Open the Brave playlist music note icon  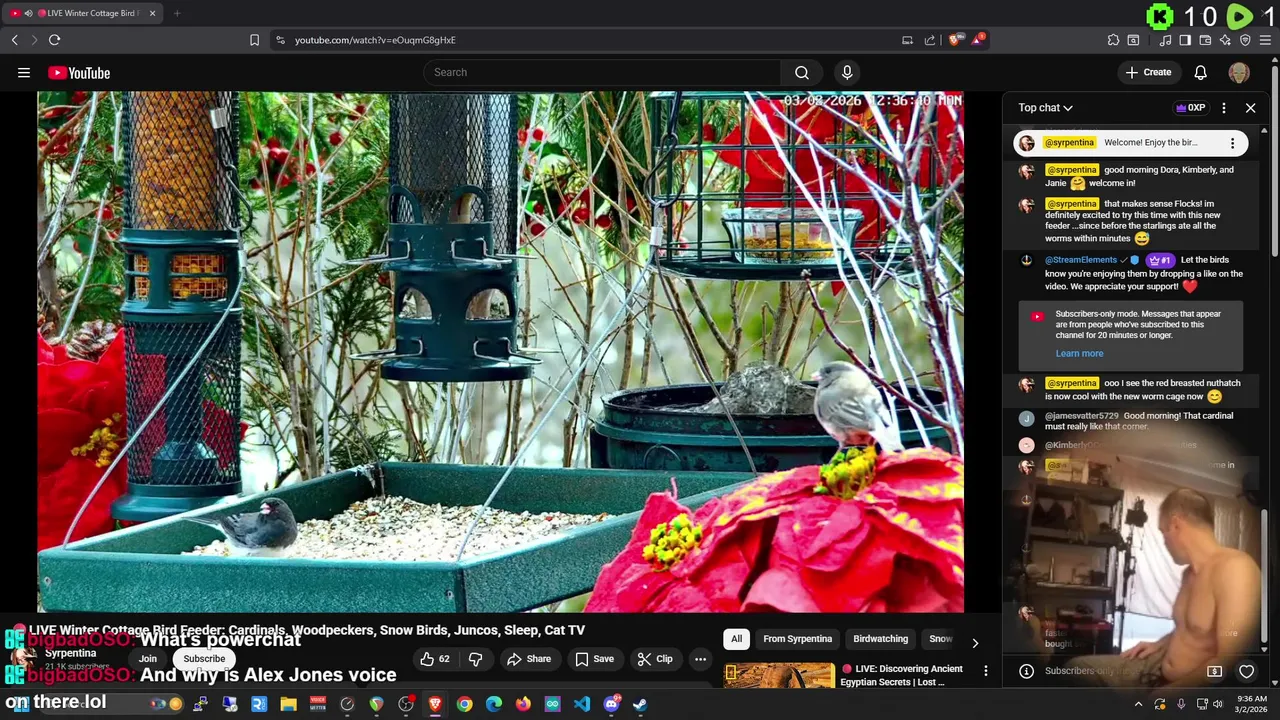pyautogui.click(x=1165, y=40)
